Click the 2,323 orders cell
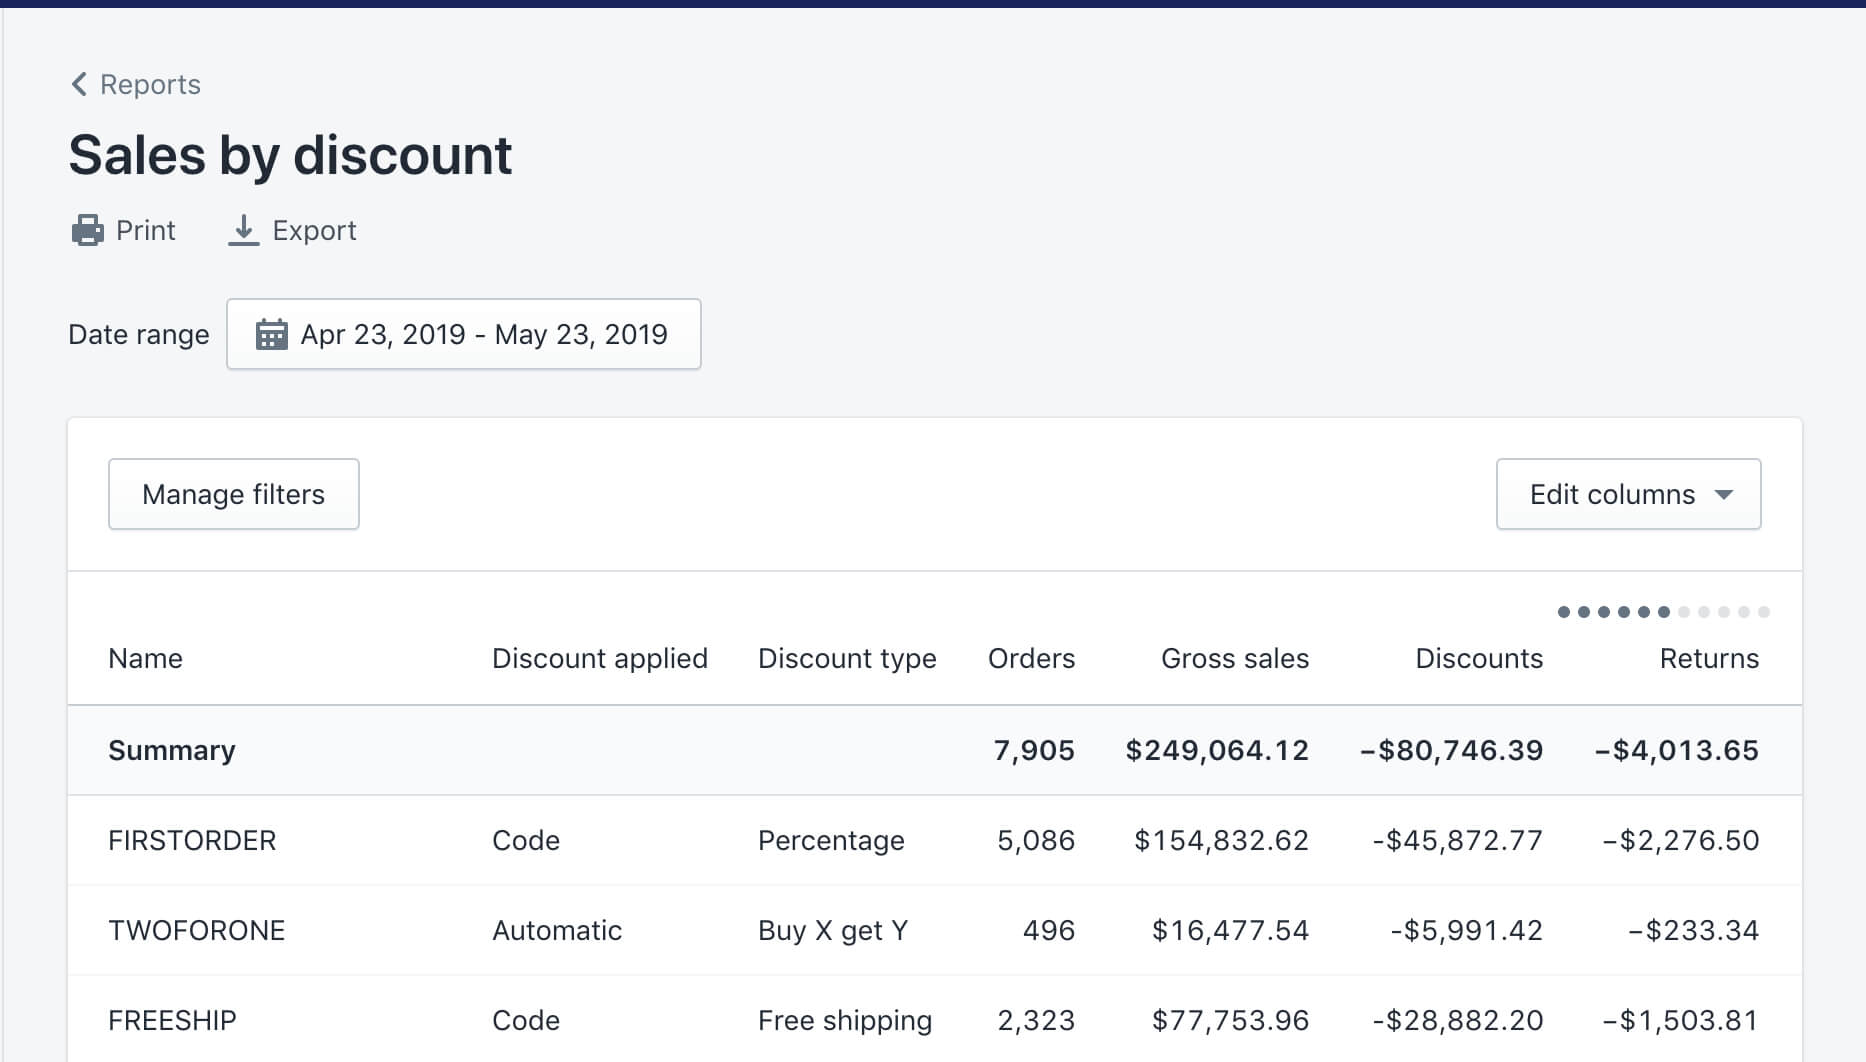 point(1036,1020)
